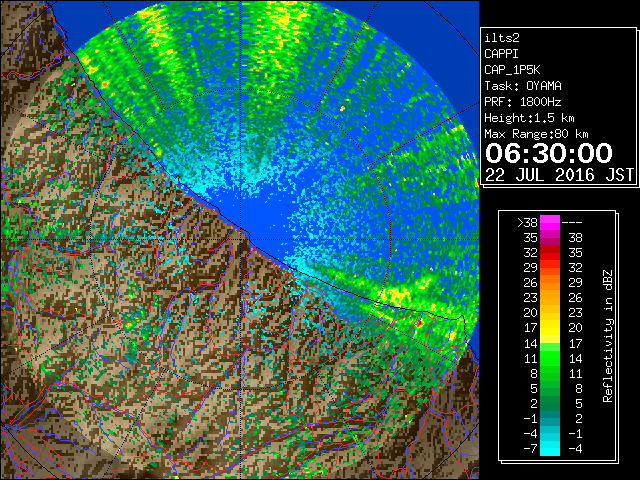Click the cyan -7 dBZ legend swatch
This screenshot has height=480, width=640.
pyautogui.click(x=550, y=448)
